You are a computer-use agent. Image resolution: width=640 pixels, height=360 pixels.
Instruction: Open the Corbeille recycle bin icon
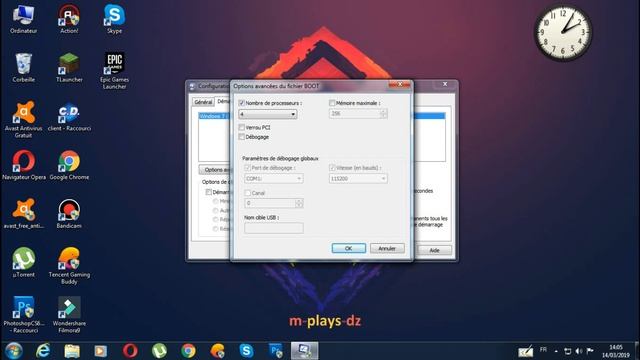(23, 68)
